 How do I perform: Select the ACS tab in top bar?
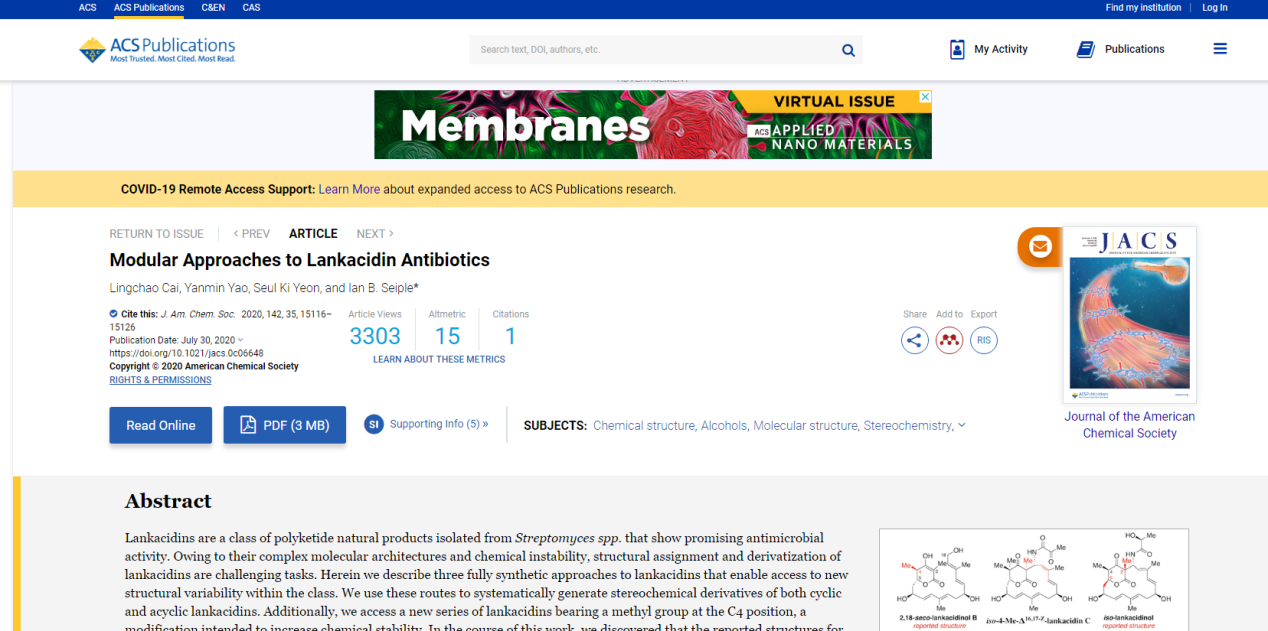[88, 8]
